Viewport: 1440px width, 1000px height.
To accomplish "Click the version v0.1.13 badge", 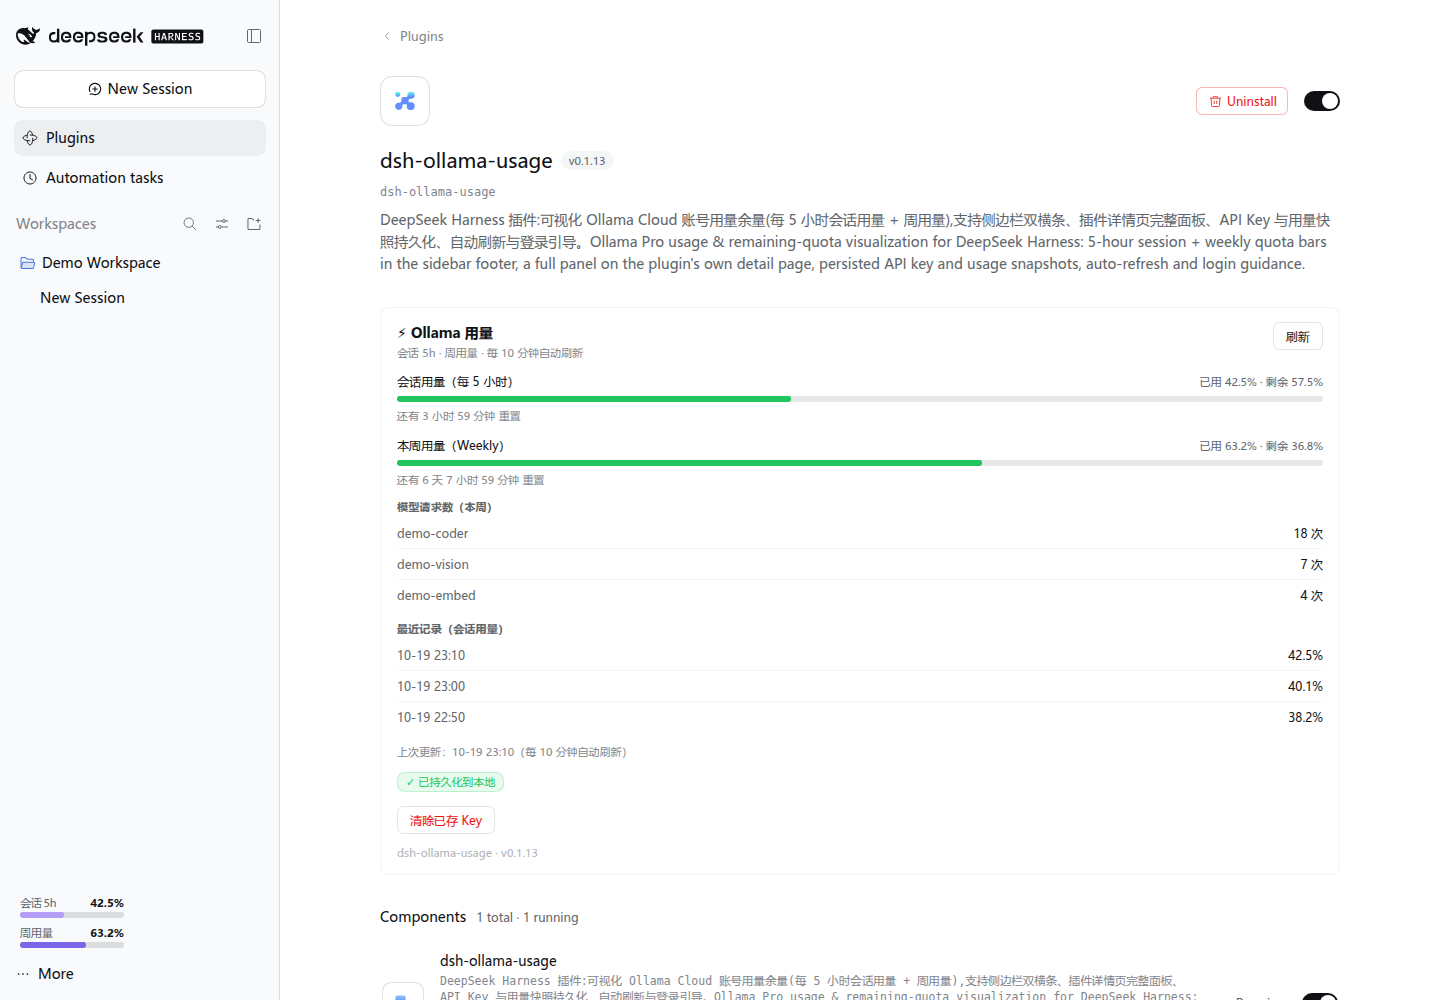I will coord(587,161).
